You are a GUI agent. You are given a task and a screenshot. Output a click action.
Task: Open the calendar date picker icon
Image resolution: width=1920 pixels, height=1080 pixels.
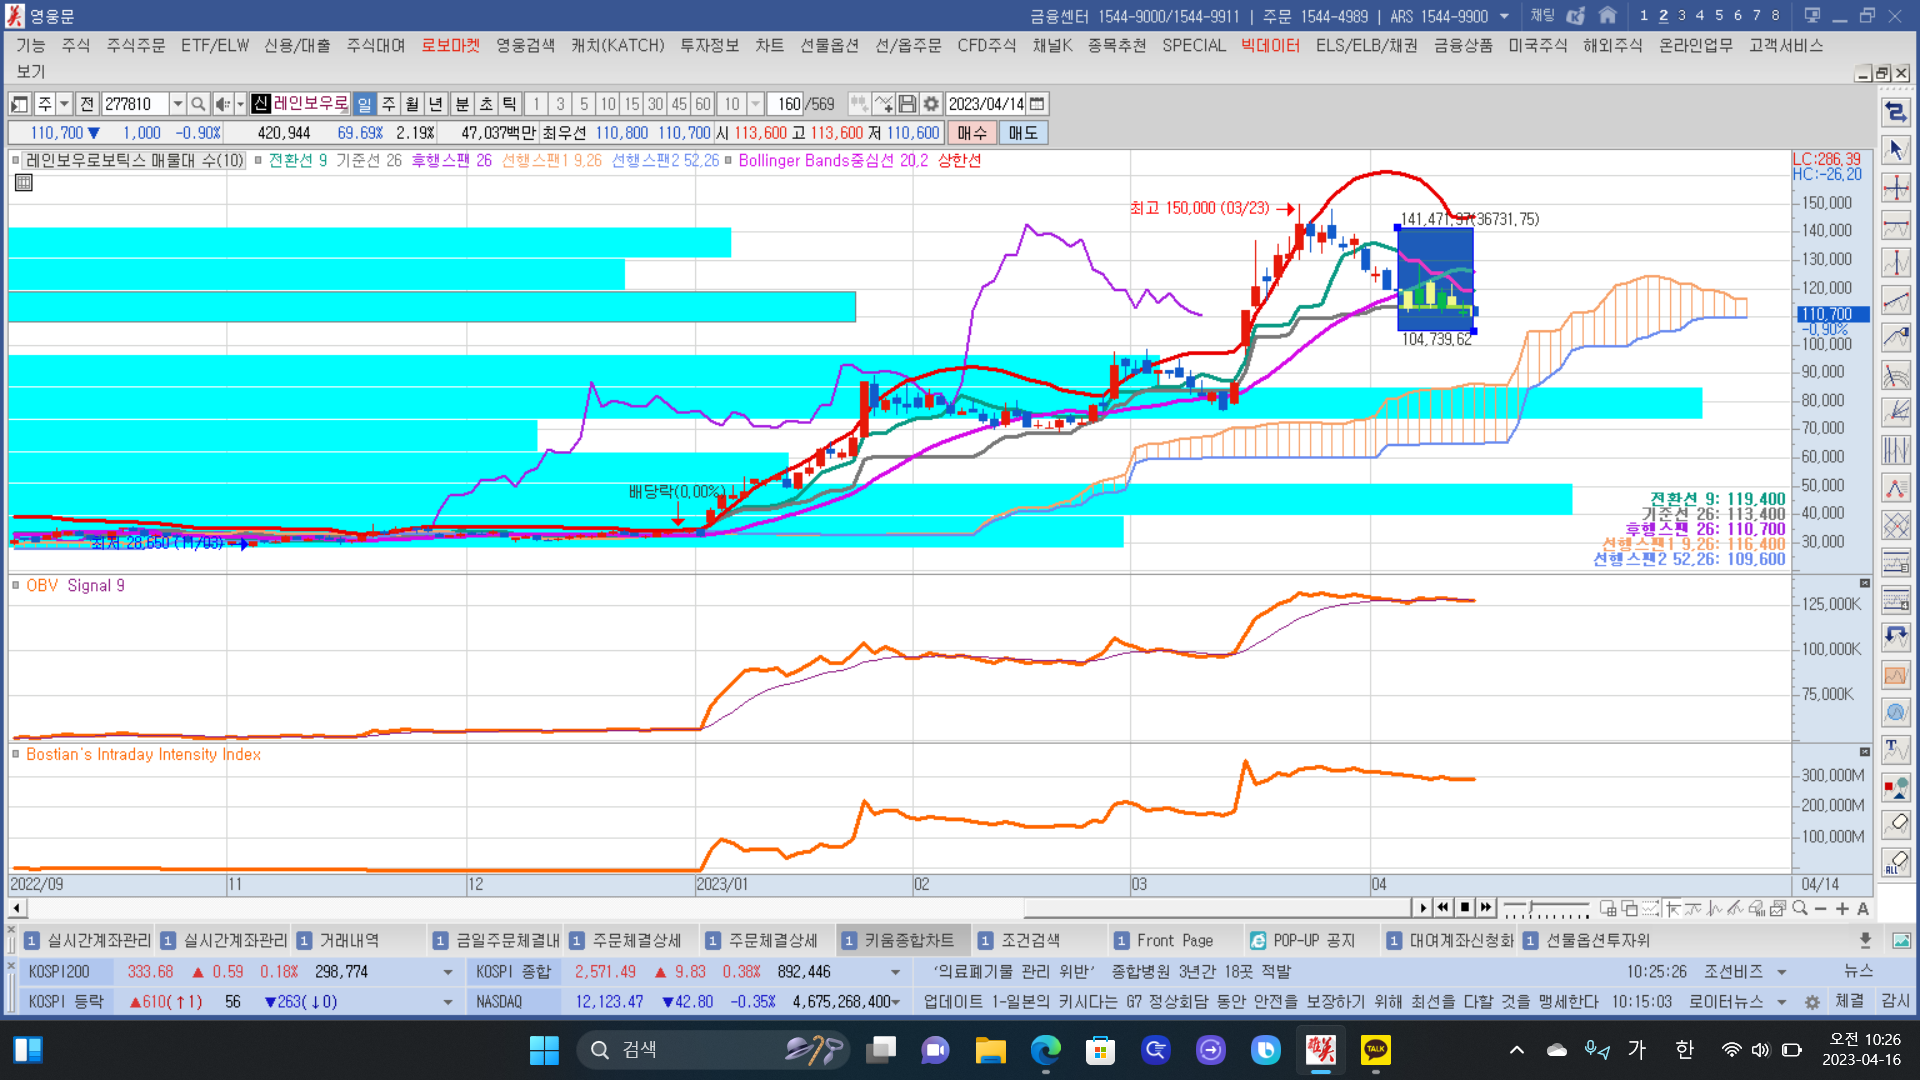point(1038,104)
